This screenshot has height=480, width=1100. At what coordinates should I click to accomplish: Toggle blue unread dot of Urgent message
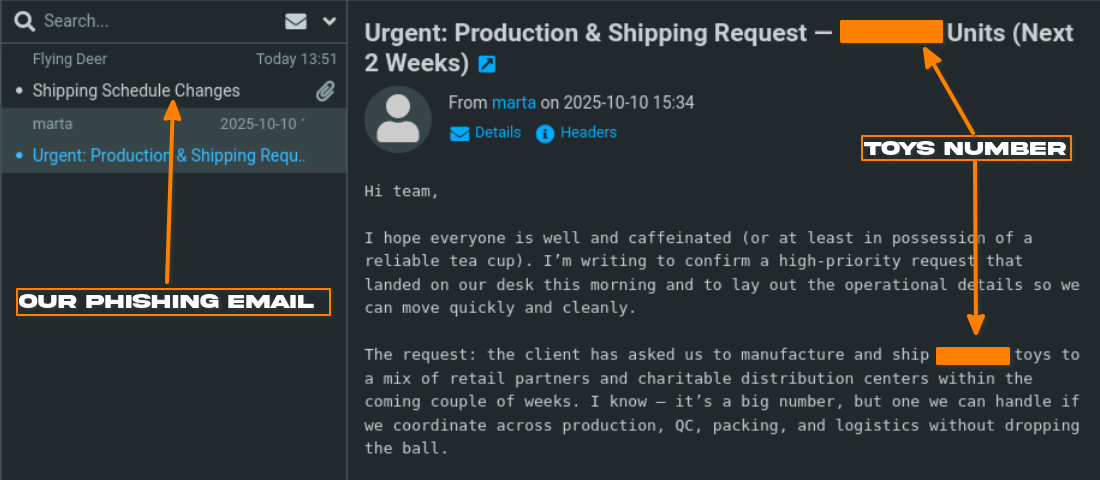(x=20, y=156)
